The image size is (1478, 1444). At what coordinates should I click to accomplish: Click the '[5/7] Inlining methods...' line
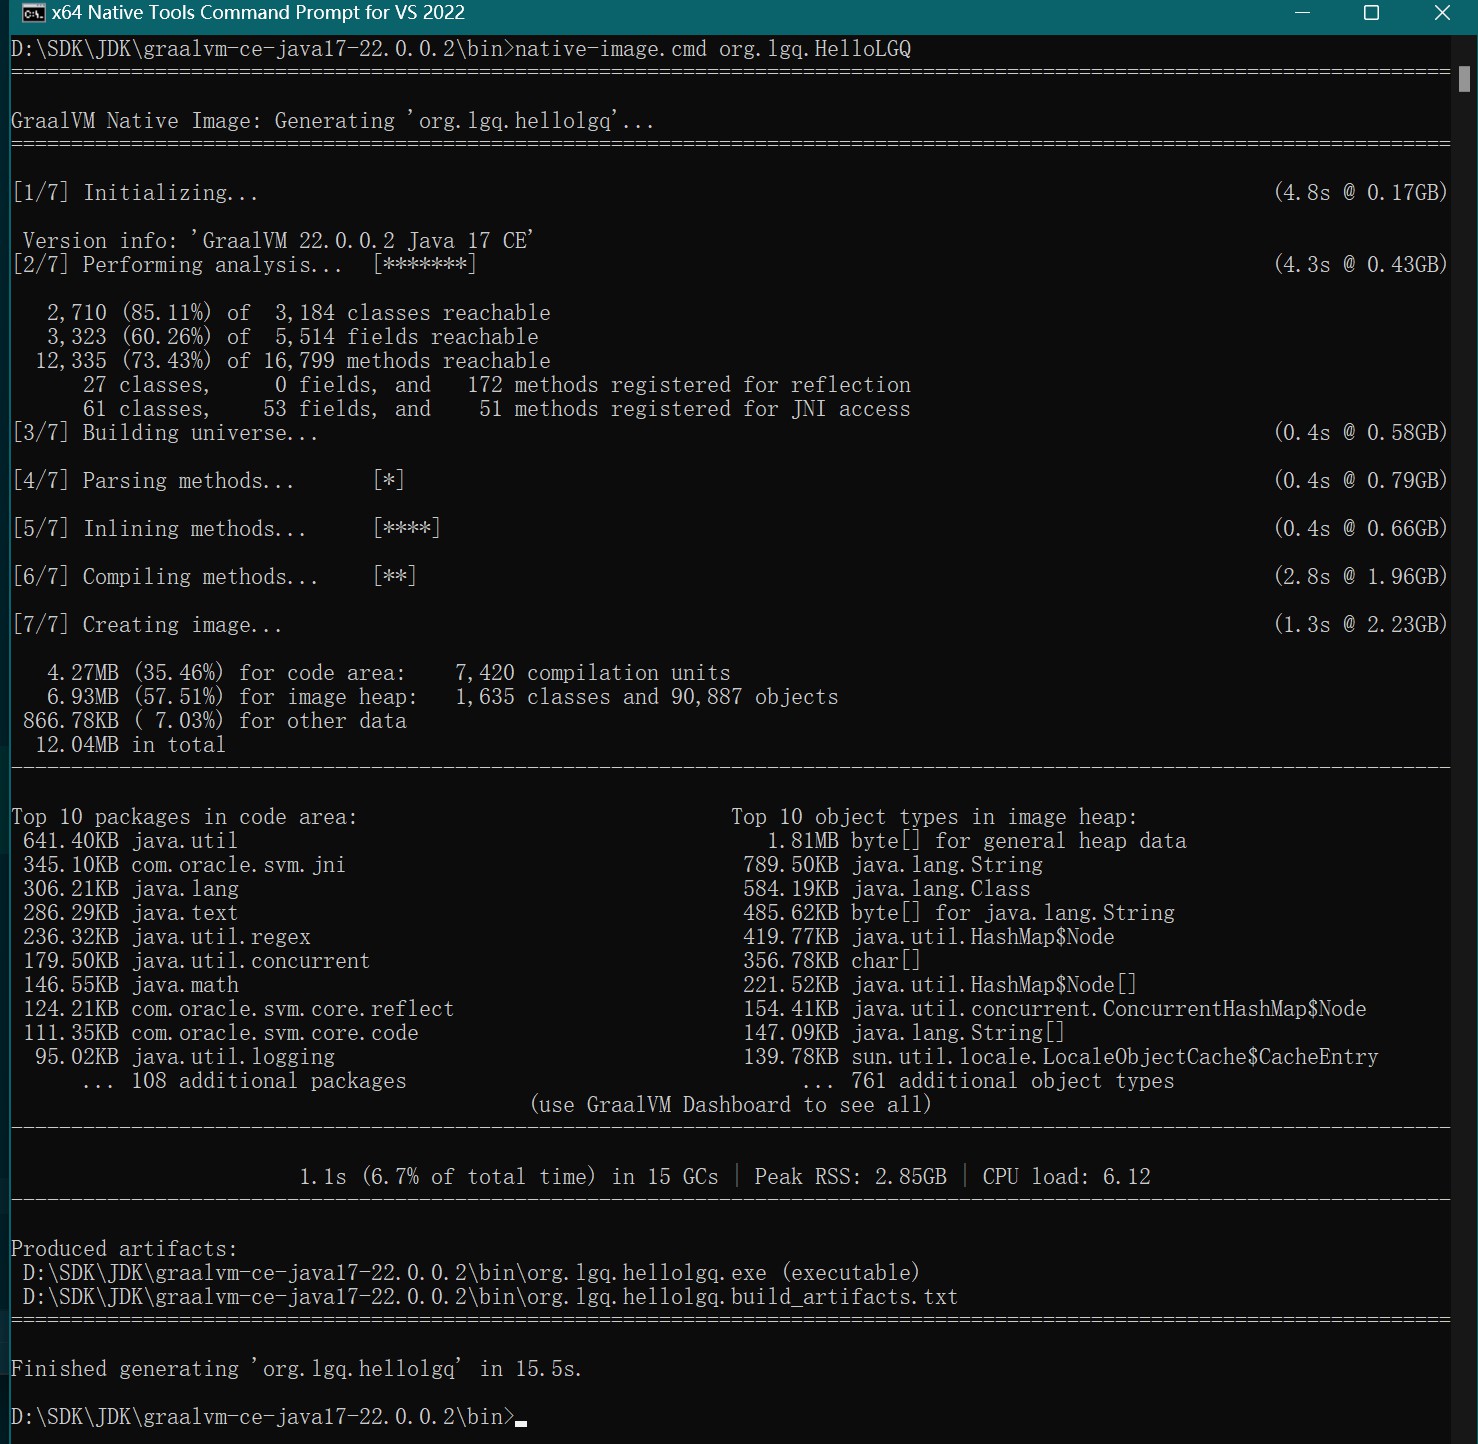click(x=226, y=529)
